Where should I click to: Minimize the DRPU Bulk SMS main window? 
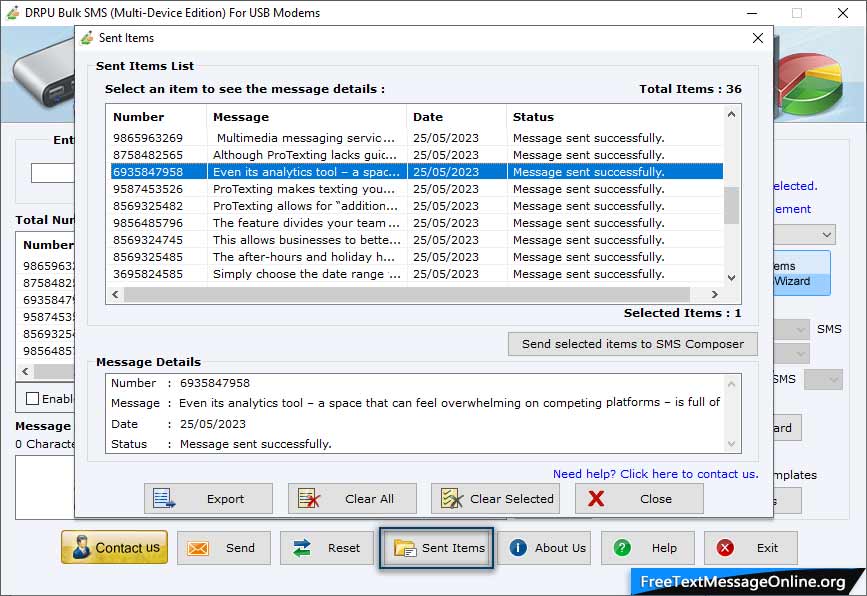tap(752, 13)
